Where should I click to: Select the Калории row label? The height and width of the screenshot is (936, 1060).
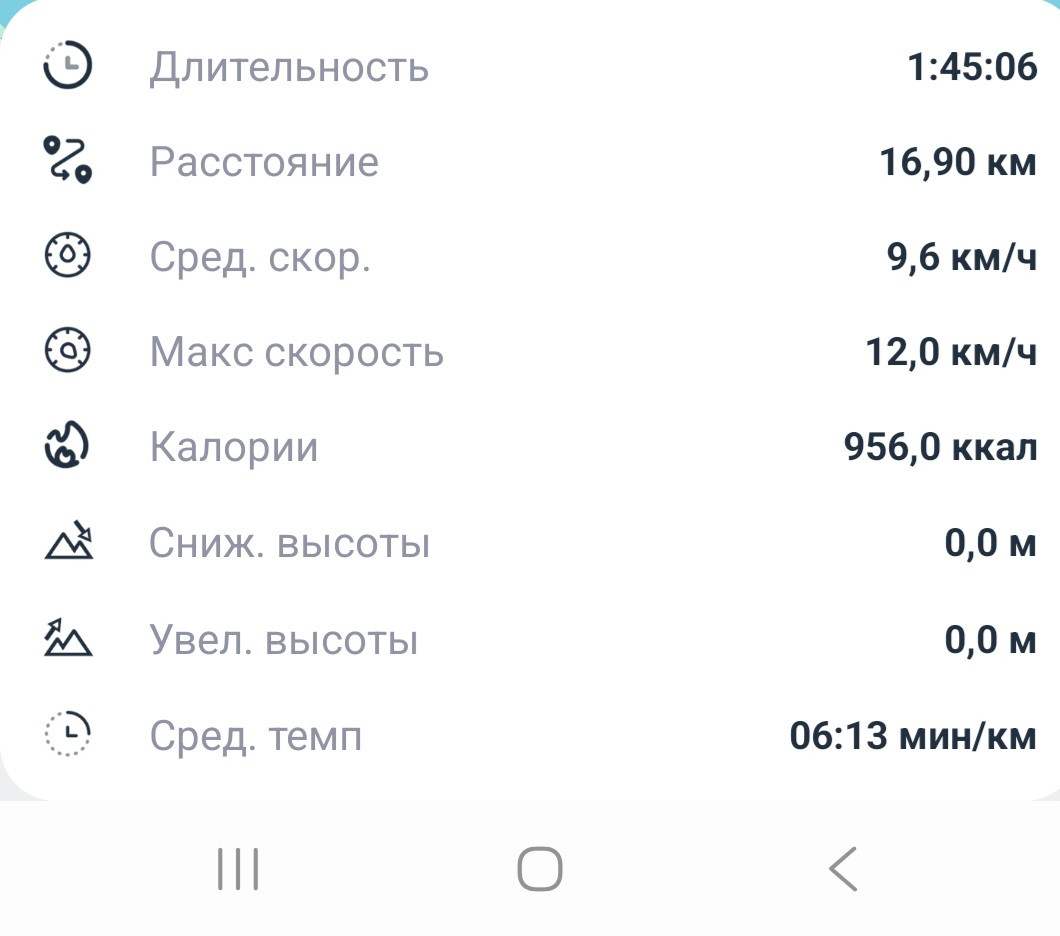pos(234,447)
